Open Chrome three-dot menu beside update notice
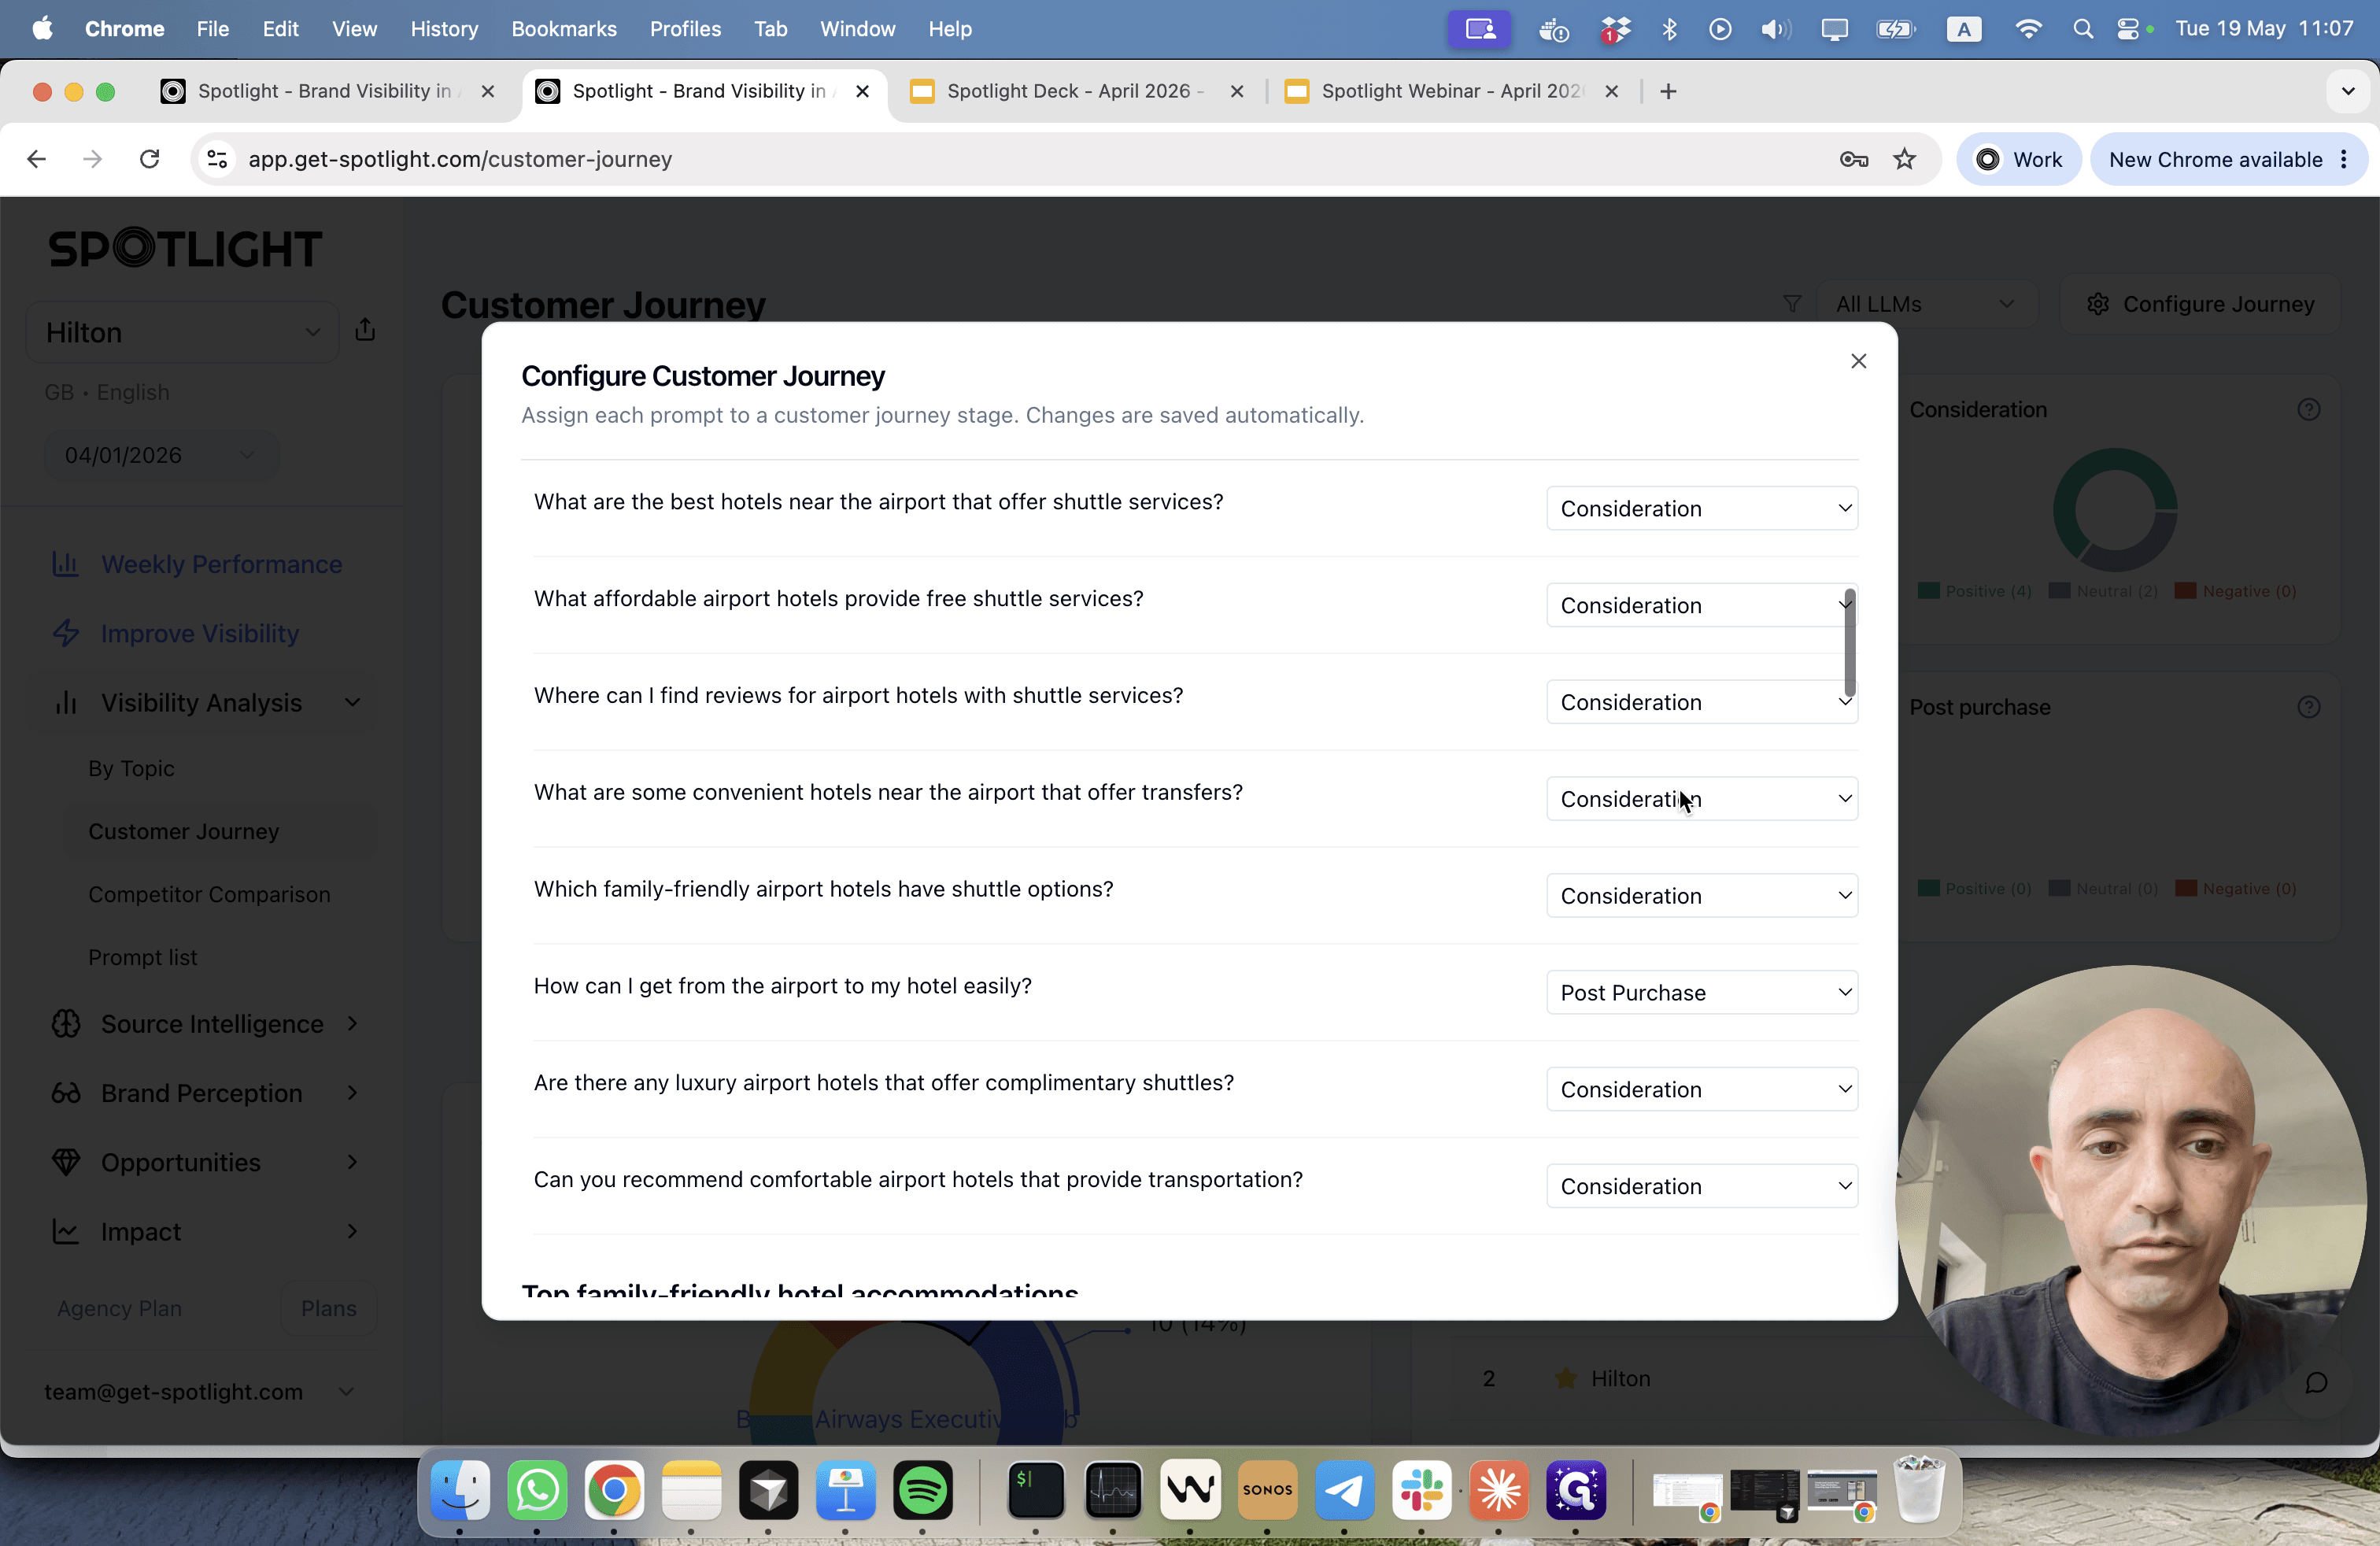This screenshot has width=2380, height=1546. 2344,159
